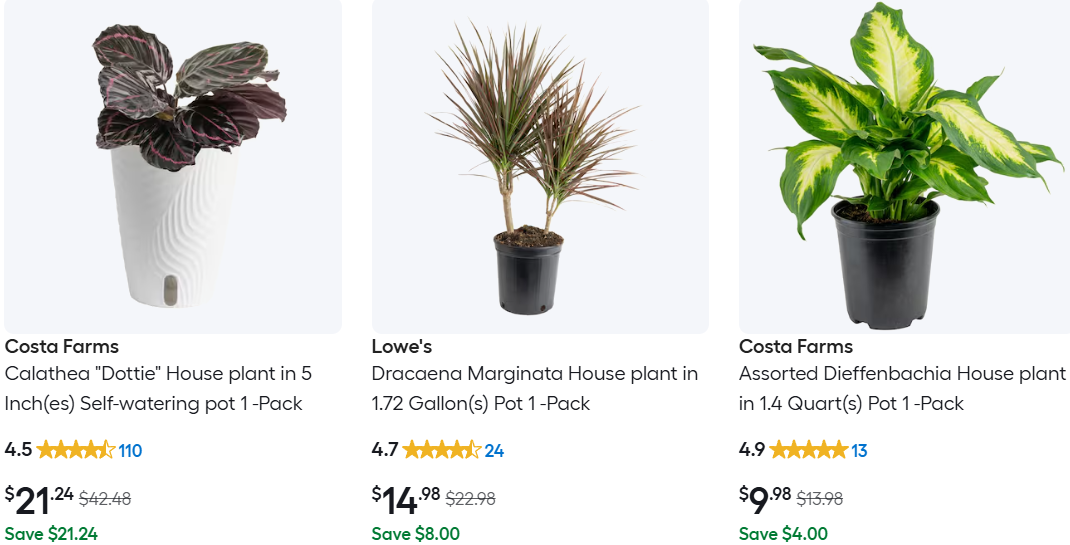The width and height of the screenshot is (1070, 545).
Task: Click the $14.98 Dracaena price
Action: tap(405, 497)
